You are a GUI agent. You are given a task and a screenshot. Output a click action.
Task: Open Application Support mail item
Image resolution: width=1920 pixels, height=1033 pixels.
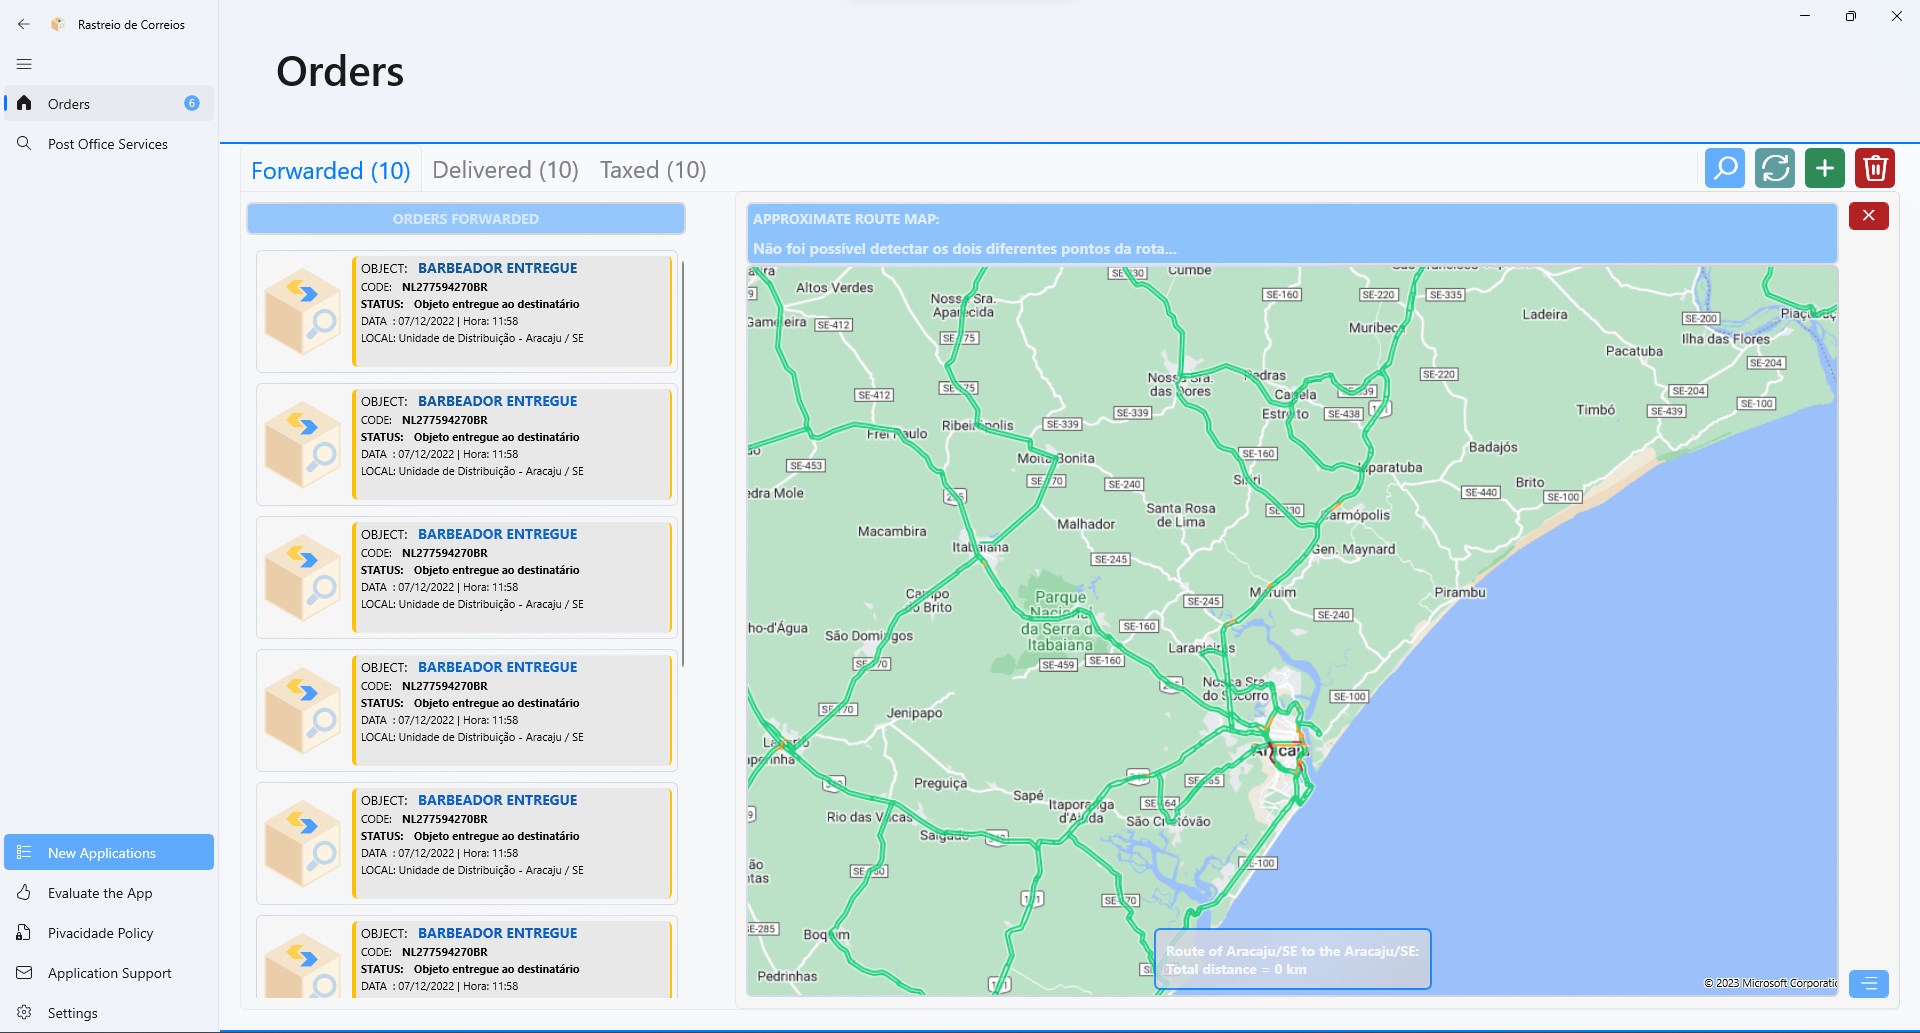(109, 973)
